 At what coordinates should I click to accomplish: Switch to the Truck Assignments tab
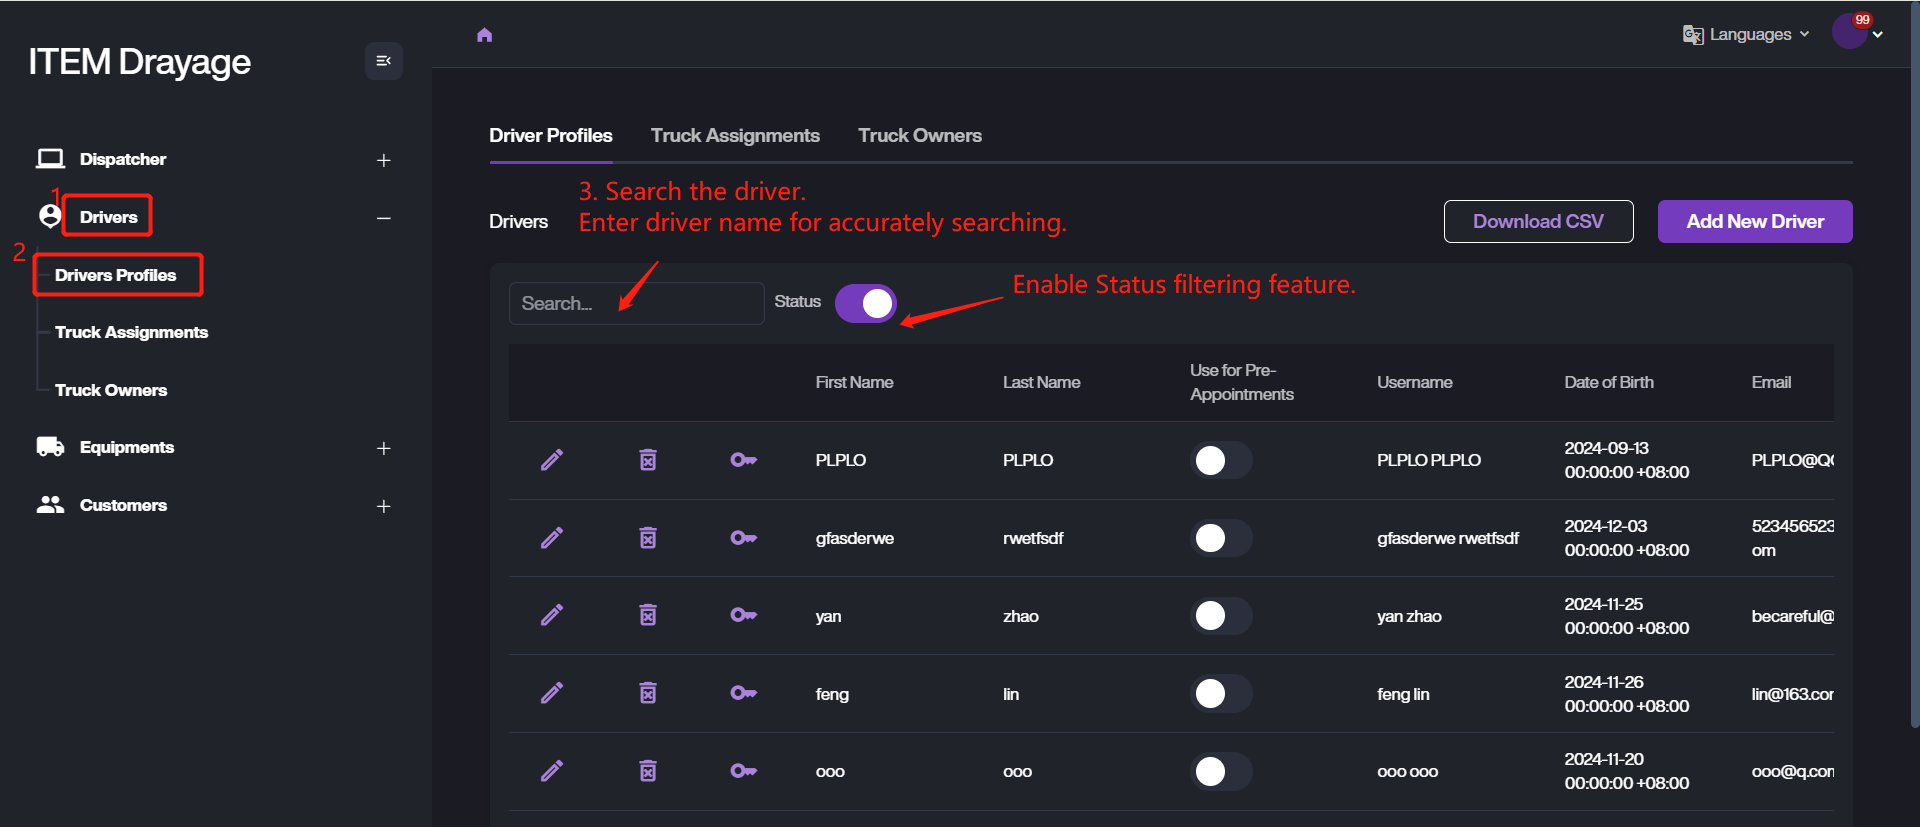click(x=735, y=136)
